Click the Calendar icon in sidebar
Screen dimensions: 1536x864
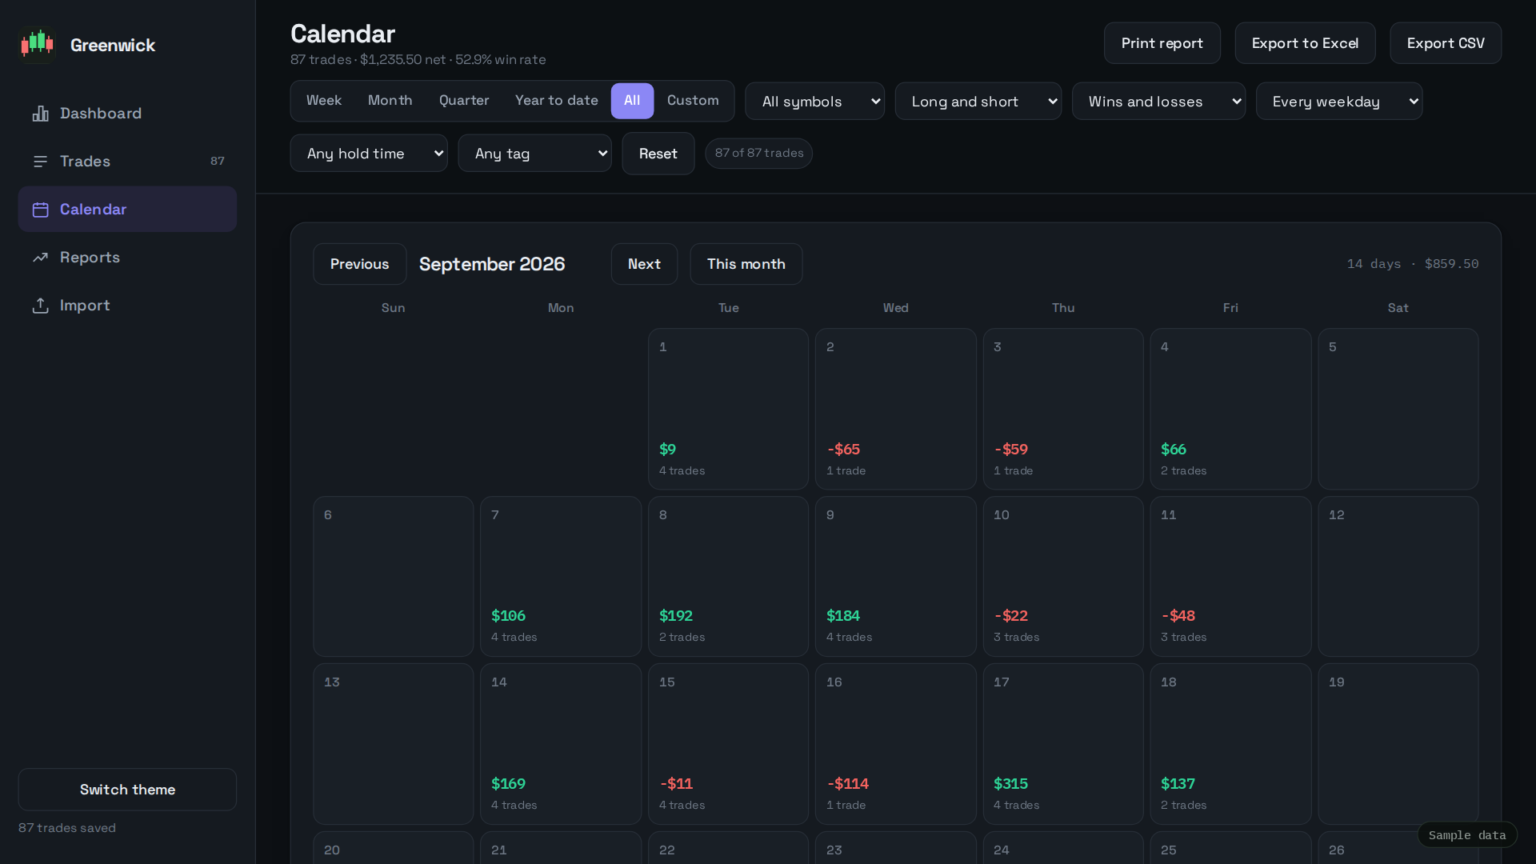click(40, 209)
